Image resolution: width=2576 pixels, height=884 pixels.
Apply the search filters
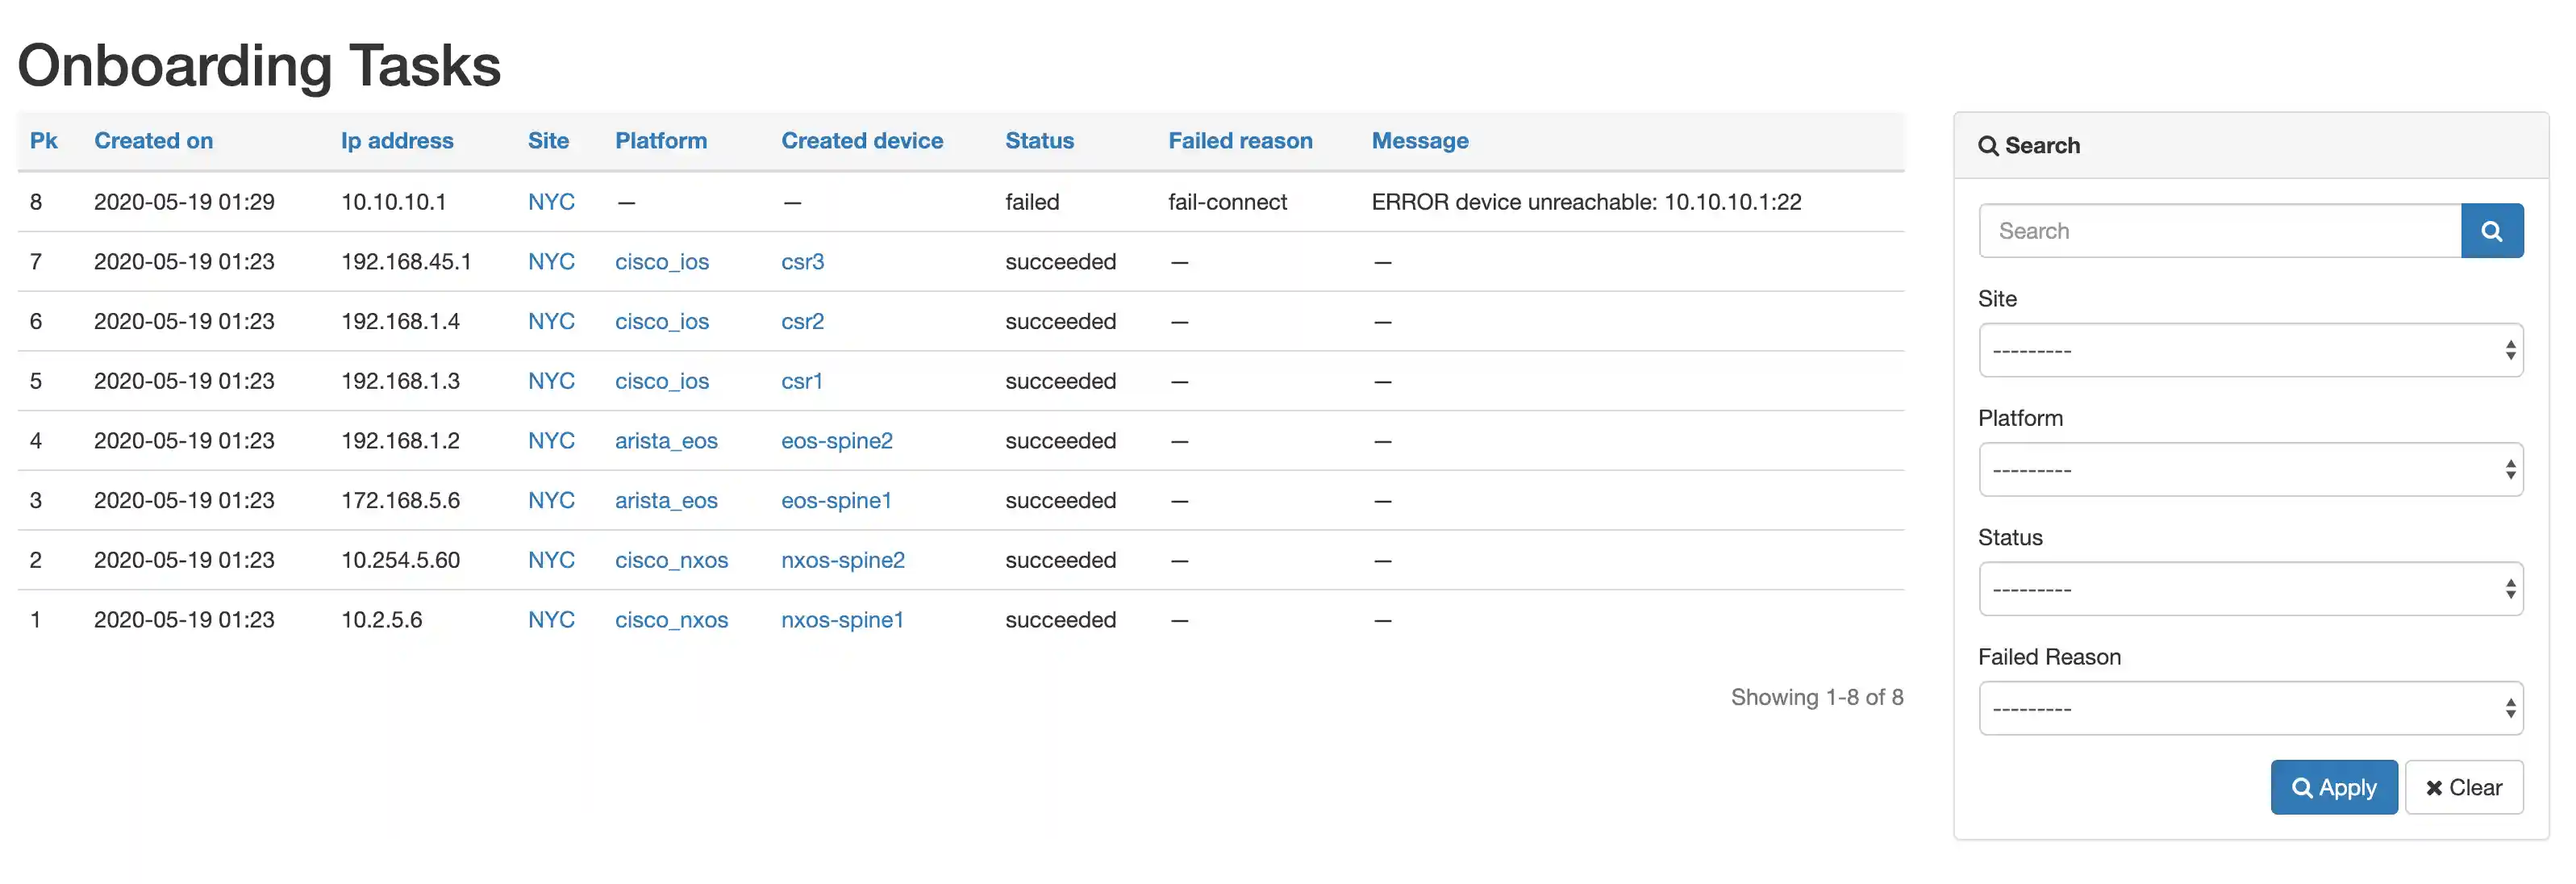click(2333, 787)
